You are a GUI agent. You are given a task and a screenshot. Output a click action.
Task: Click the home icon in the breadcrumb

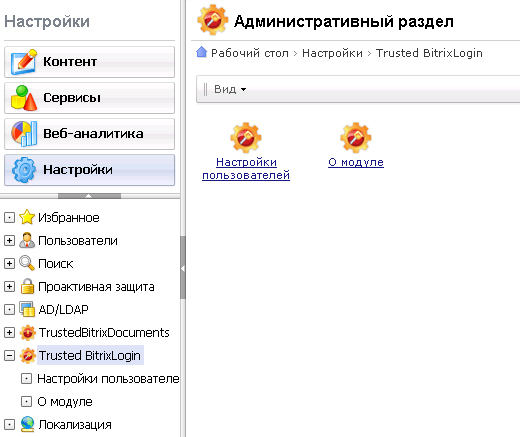202,52
